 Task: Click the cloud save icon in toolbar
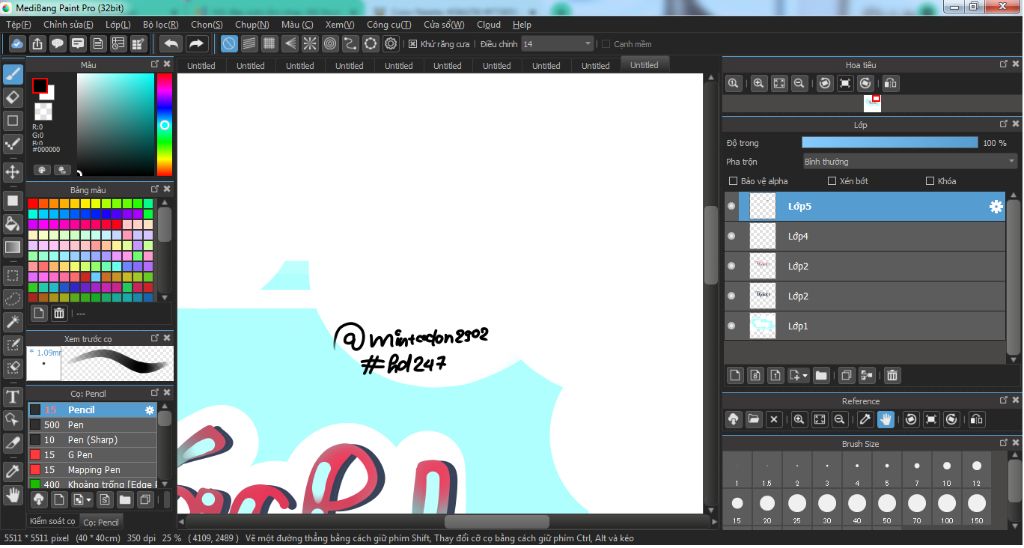[x=17, y=44]
